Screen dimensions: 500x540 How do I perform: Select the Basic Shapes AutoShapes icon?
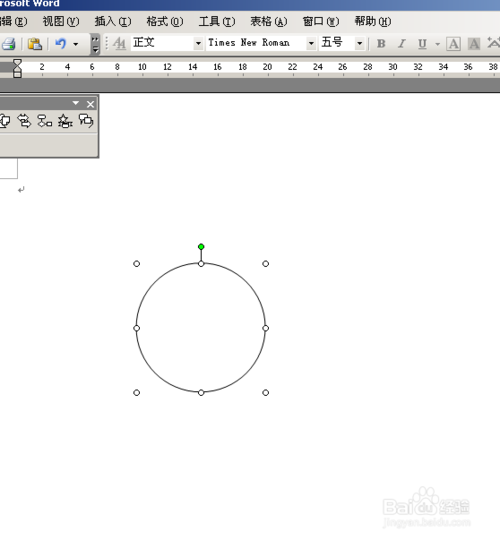pos(5,121)
